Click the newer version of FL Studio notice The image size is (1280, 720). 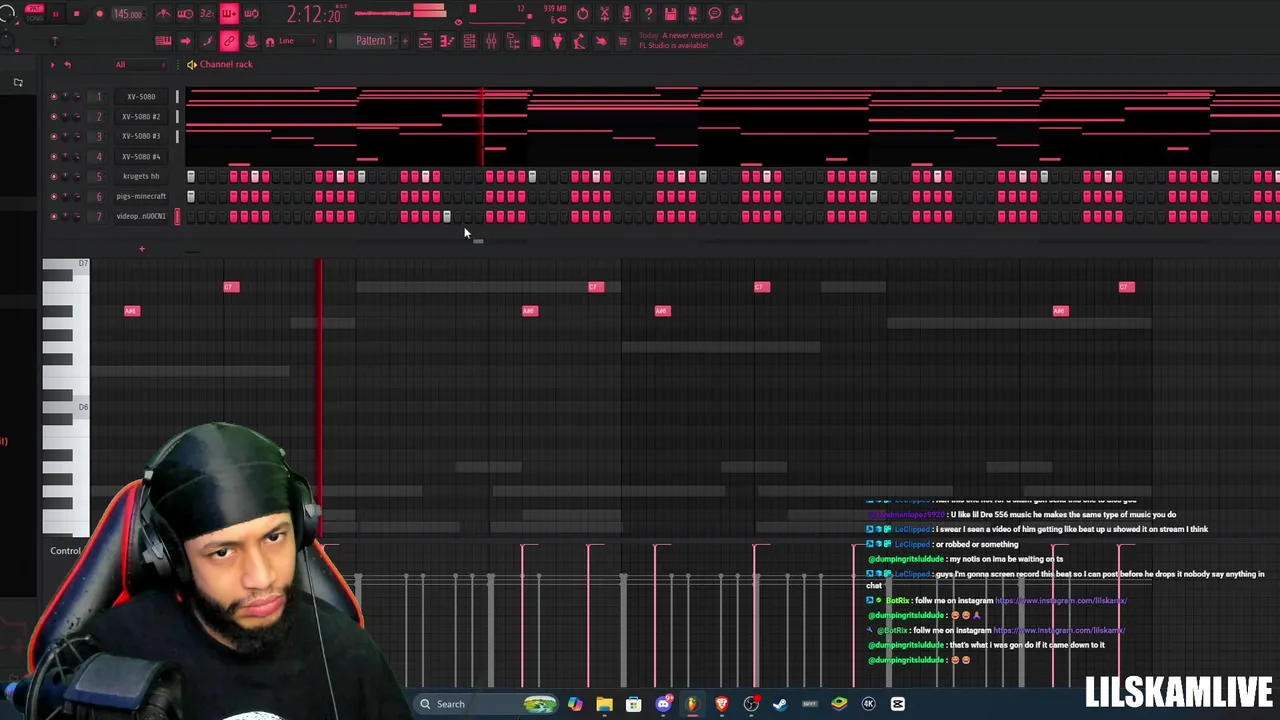click(681, 41)
